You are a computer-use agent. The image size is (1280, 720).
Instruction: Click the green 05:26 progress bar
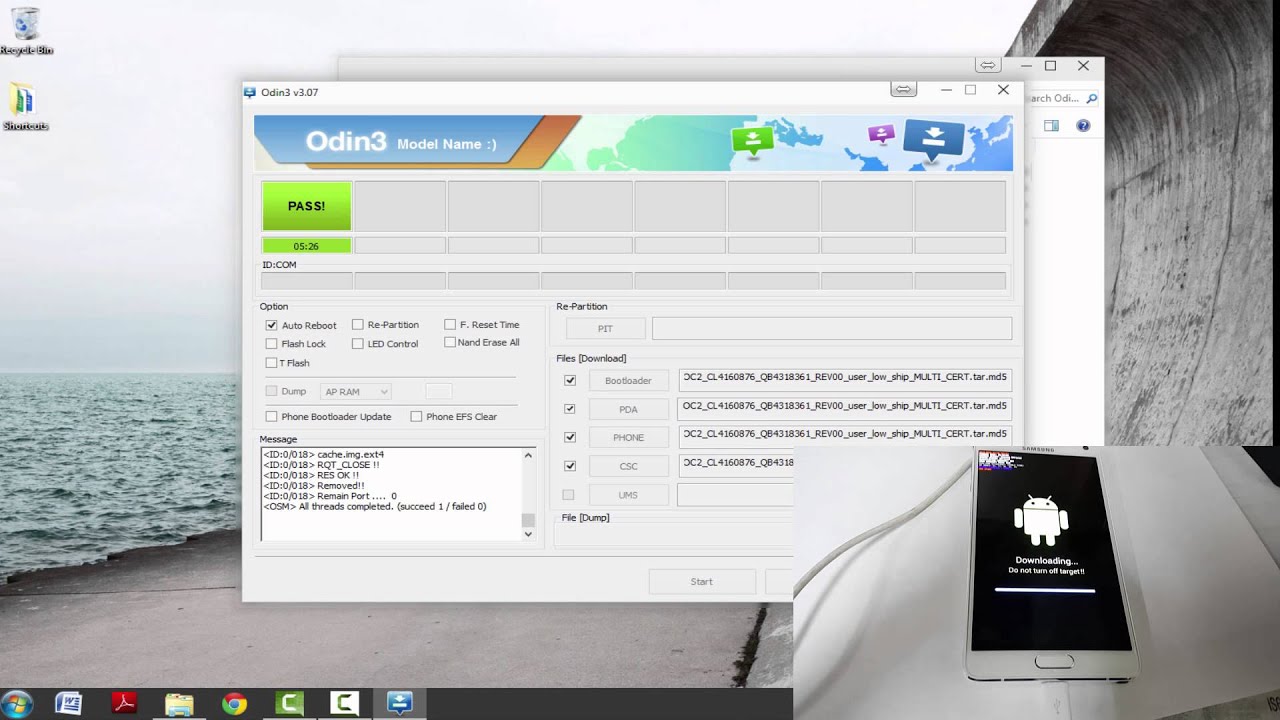[306, 246]
